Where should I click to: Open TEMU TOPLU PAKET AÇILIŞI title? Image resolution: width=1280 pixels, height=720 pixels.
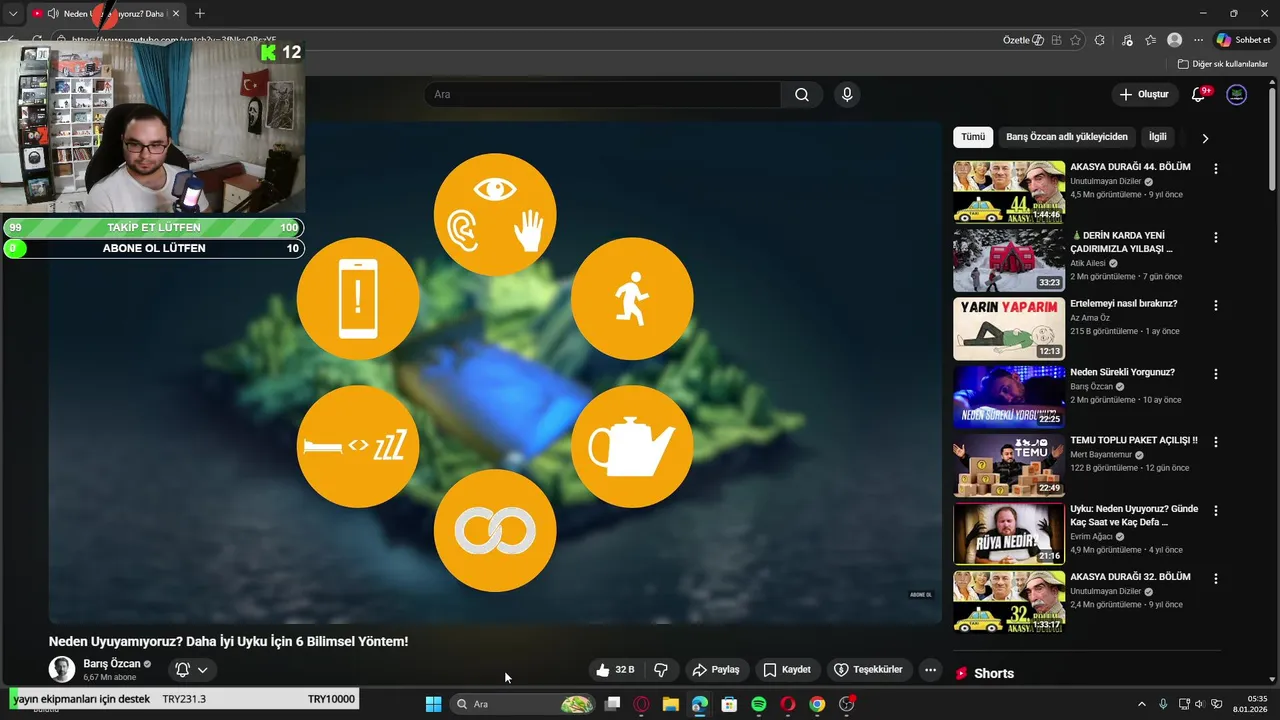pos(1134,440)
